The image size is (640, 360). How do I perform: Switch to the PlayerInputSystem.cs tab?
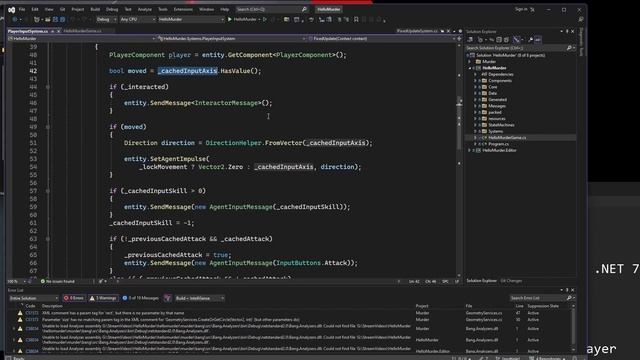[28, 31]
